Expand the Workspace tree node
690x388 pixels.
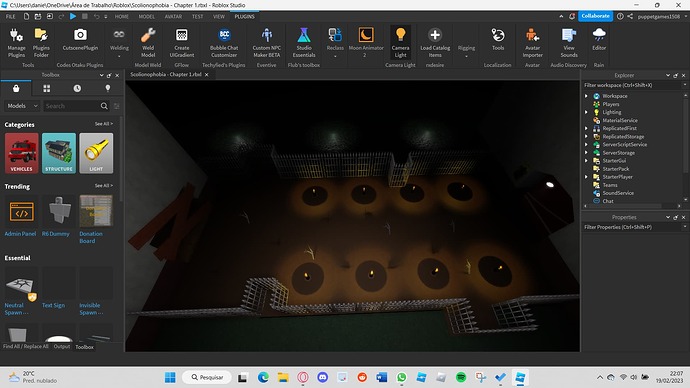tap(586, 96)
